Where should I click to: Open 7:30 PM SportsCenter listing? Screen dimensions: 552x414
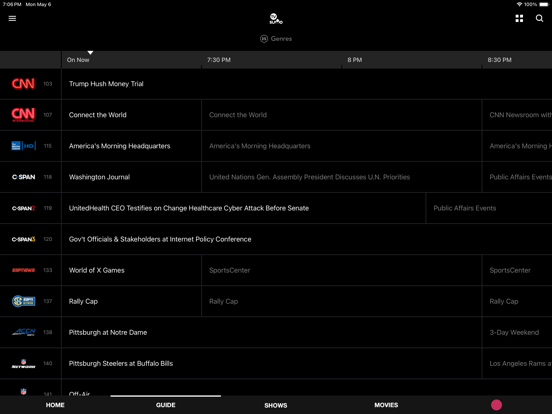pyautogui.click(x=341, y=270)
